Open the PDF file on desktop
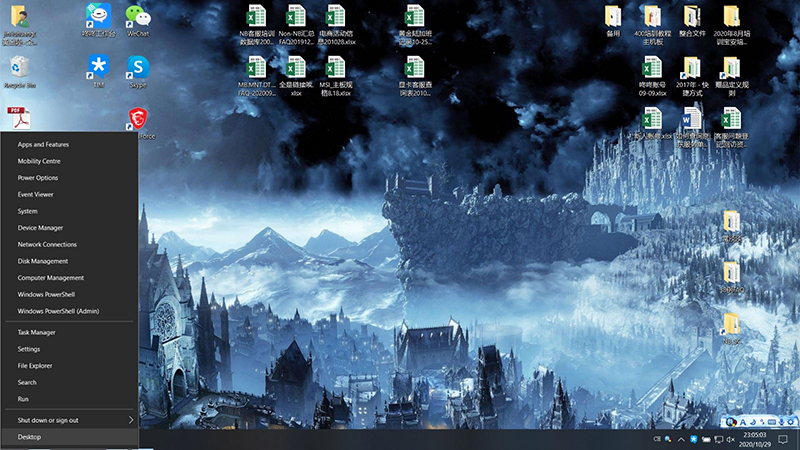Viewport: 800px width, 450px height. [x=18, y=119]
